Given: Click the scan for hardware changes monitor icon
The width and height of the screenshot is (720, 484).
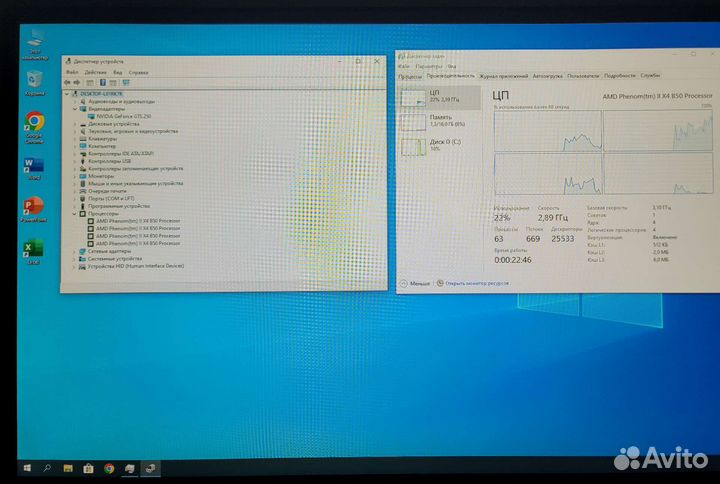Looking at the screenshot, I should point(126,83).
